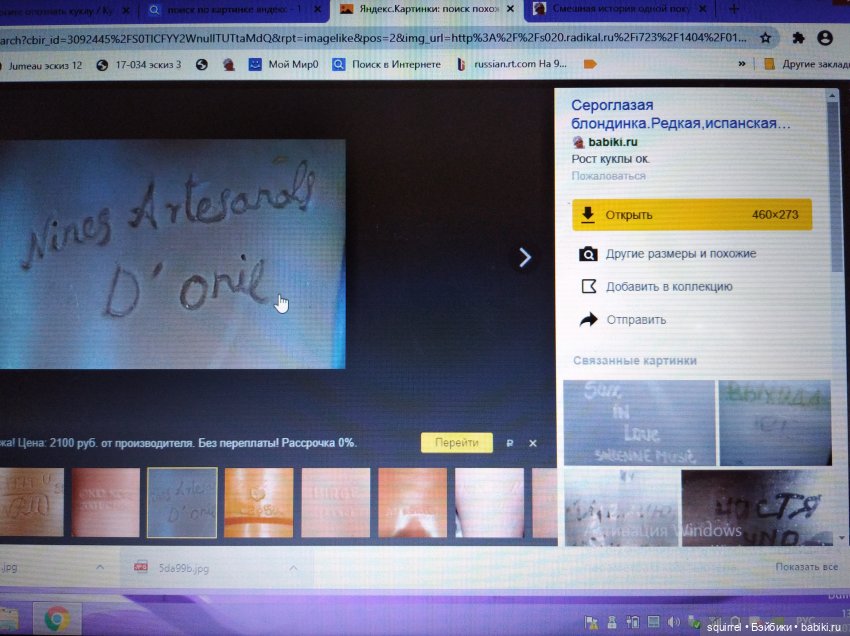
Task: Click the bookmark icon to add to collection
Action: point(589,287)
